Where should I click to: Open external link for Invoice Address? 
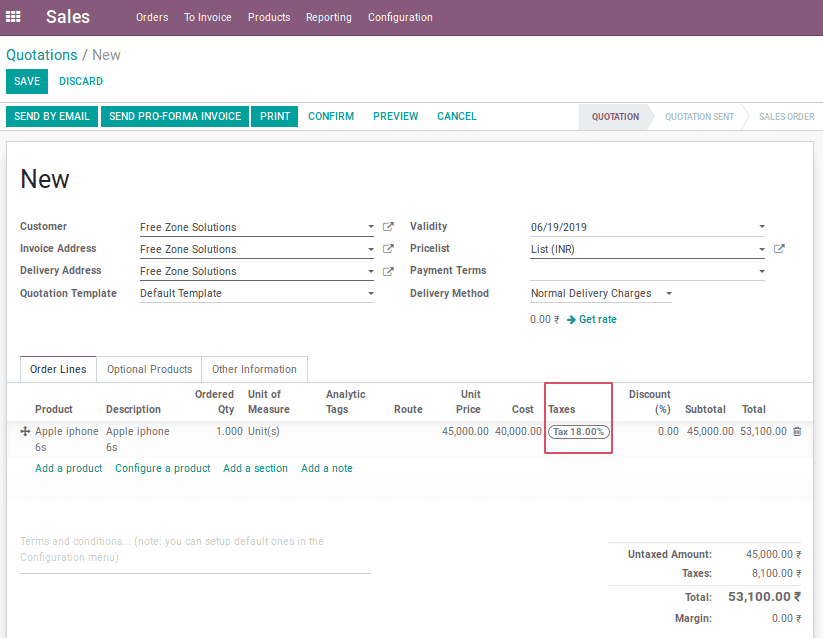[388, 249]
